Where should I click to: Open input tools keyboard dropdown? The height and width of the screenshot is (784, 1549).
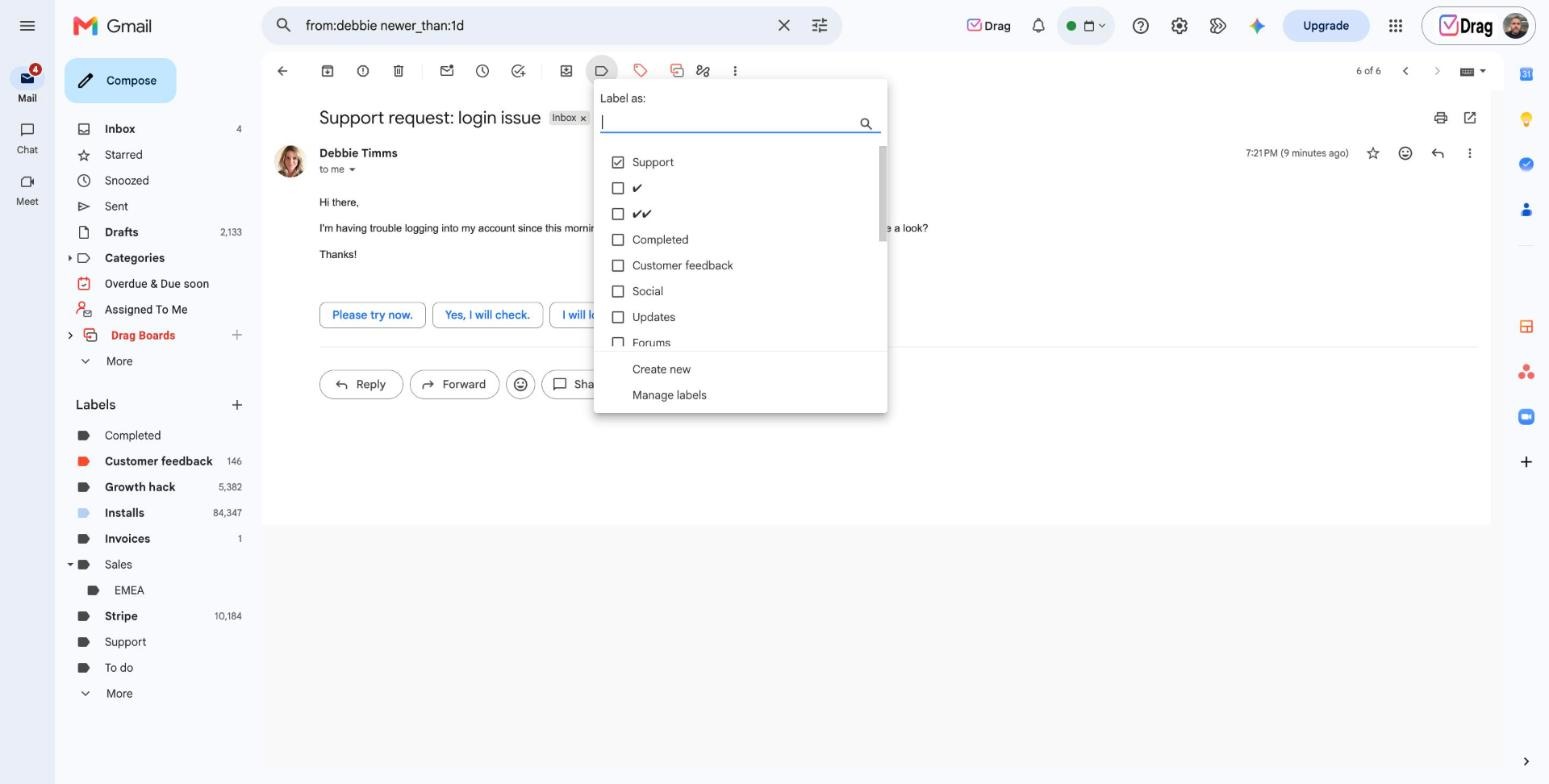pos(1473,71)
